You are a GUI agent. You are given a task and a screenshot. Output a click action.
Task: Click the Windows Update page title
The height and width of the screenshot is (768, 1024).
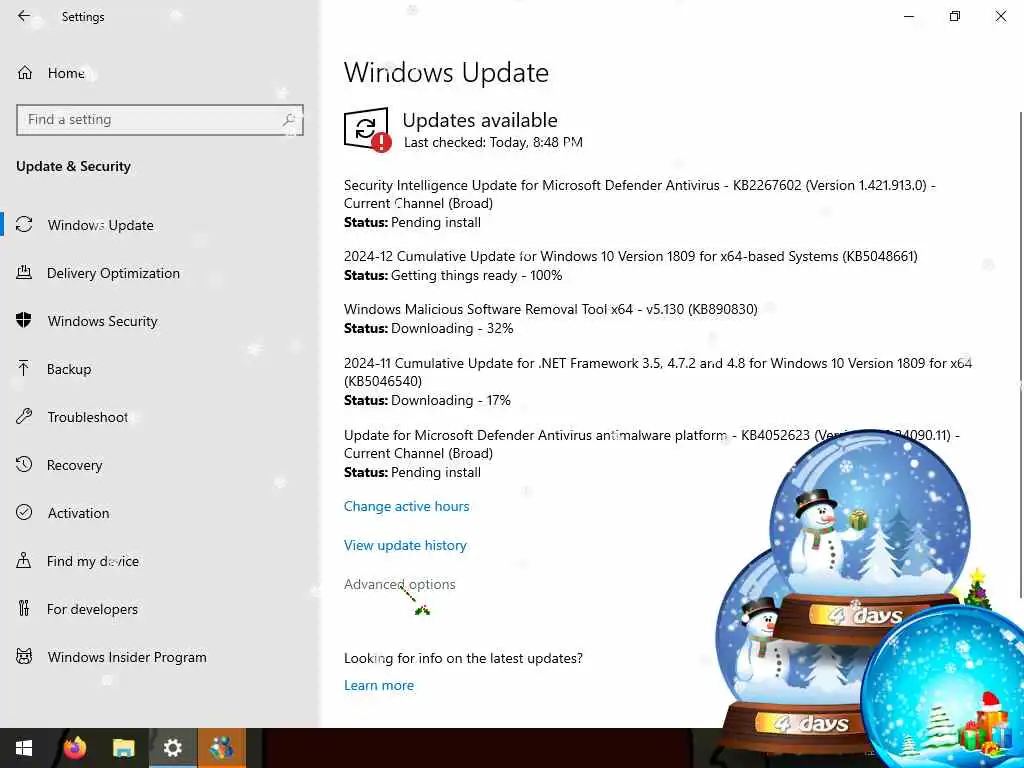(x=446, y=72)
